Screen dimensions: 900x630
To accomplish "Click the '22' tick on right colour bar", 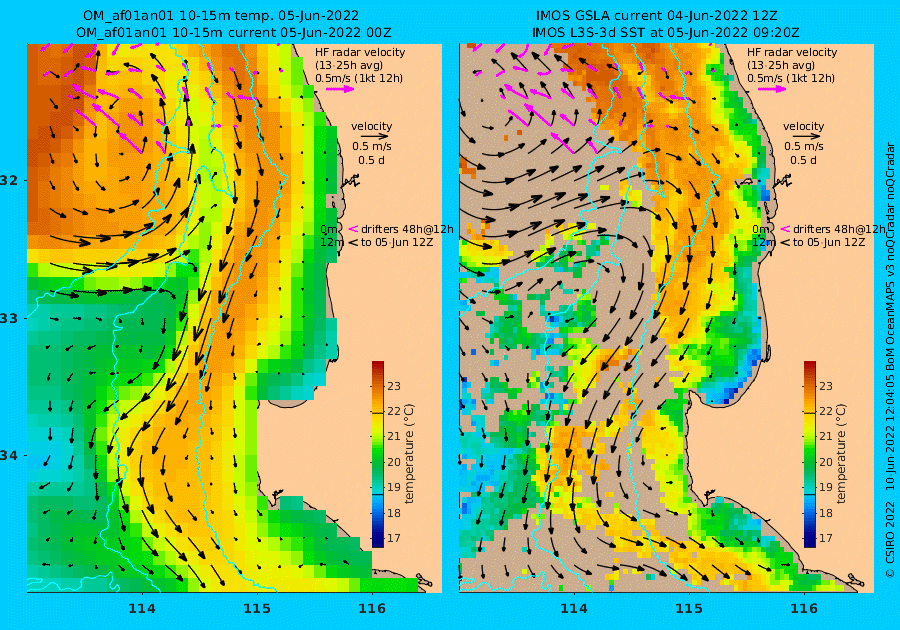I will [x=825, y=411].
